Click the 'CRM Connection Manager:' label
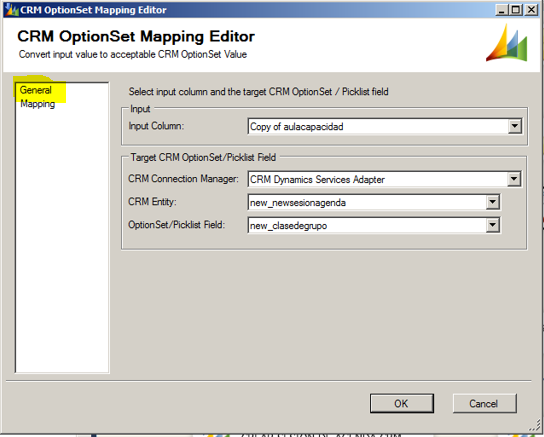 (183, 179)
